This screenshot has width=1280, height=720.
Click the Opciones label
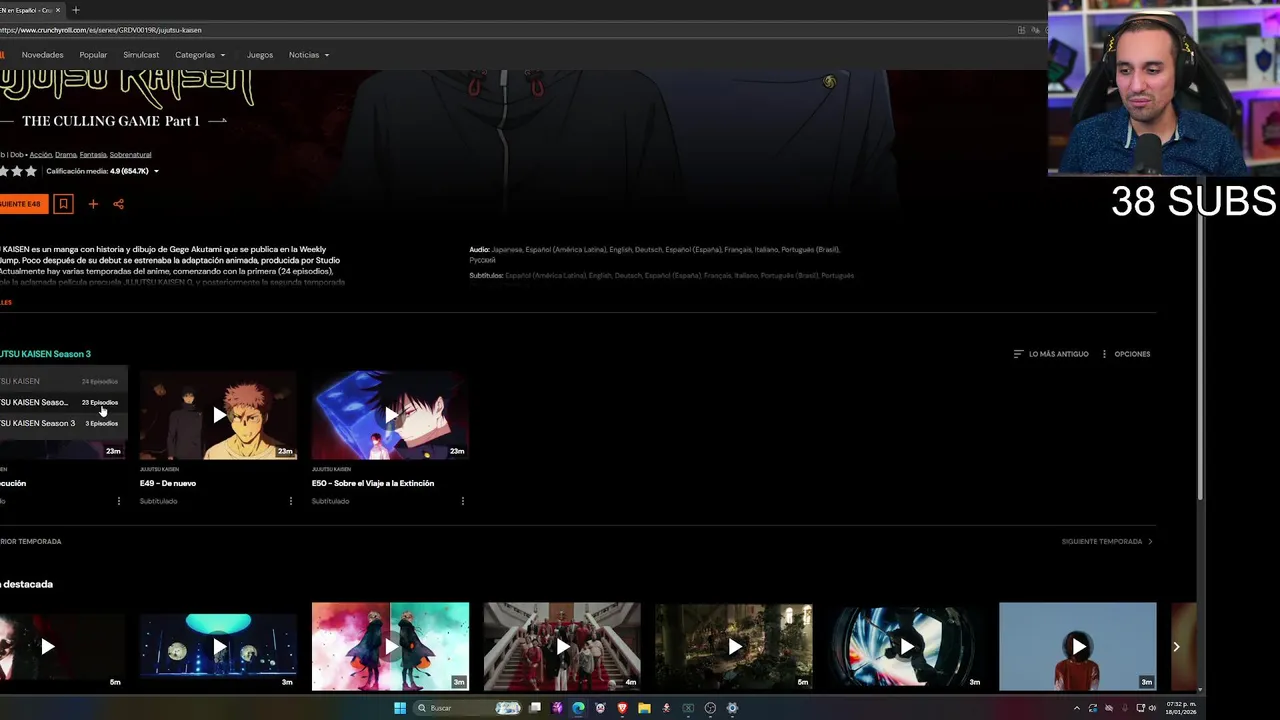[1132, 354]
